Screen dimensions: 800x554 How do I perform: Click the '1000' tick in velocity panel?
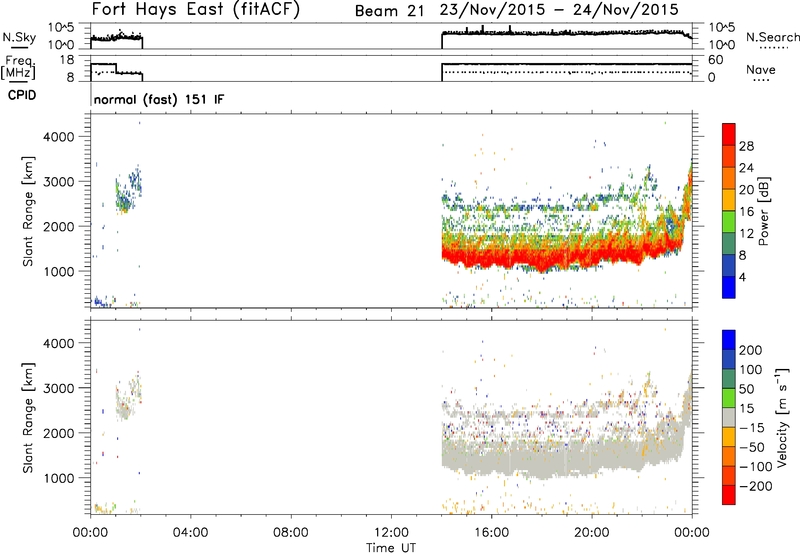pyautogui.click(x=59, y=478)
